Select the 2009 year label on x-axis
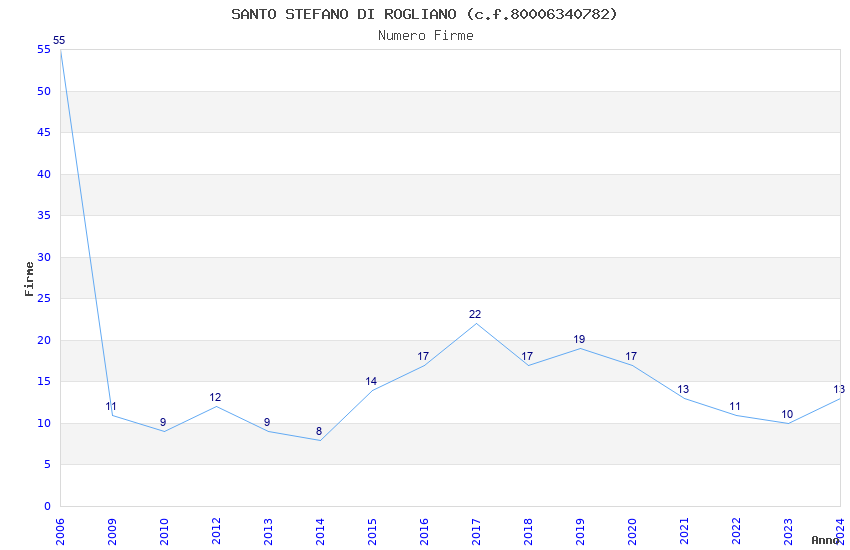850x550 pixels. 112,531
